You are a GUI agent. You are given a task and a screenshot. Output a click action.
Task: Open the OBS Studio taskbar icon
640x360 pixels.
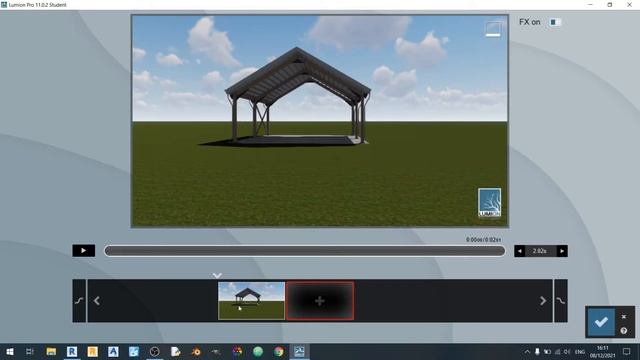coord(155,351)
